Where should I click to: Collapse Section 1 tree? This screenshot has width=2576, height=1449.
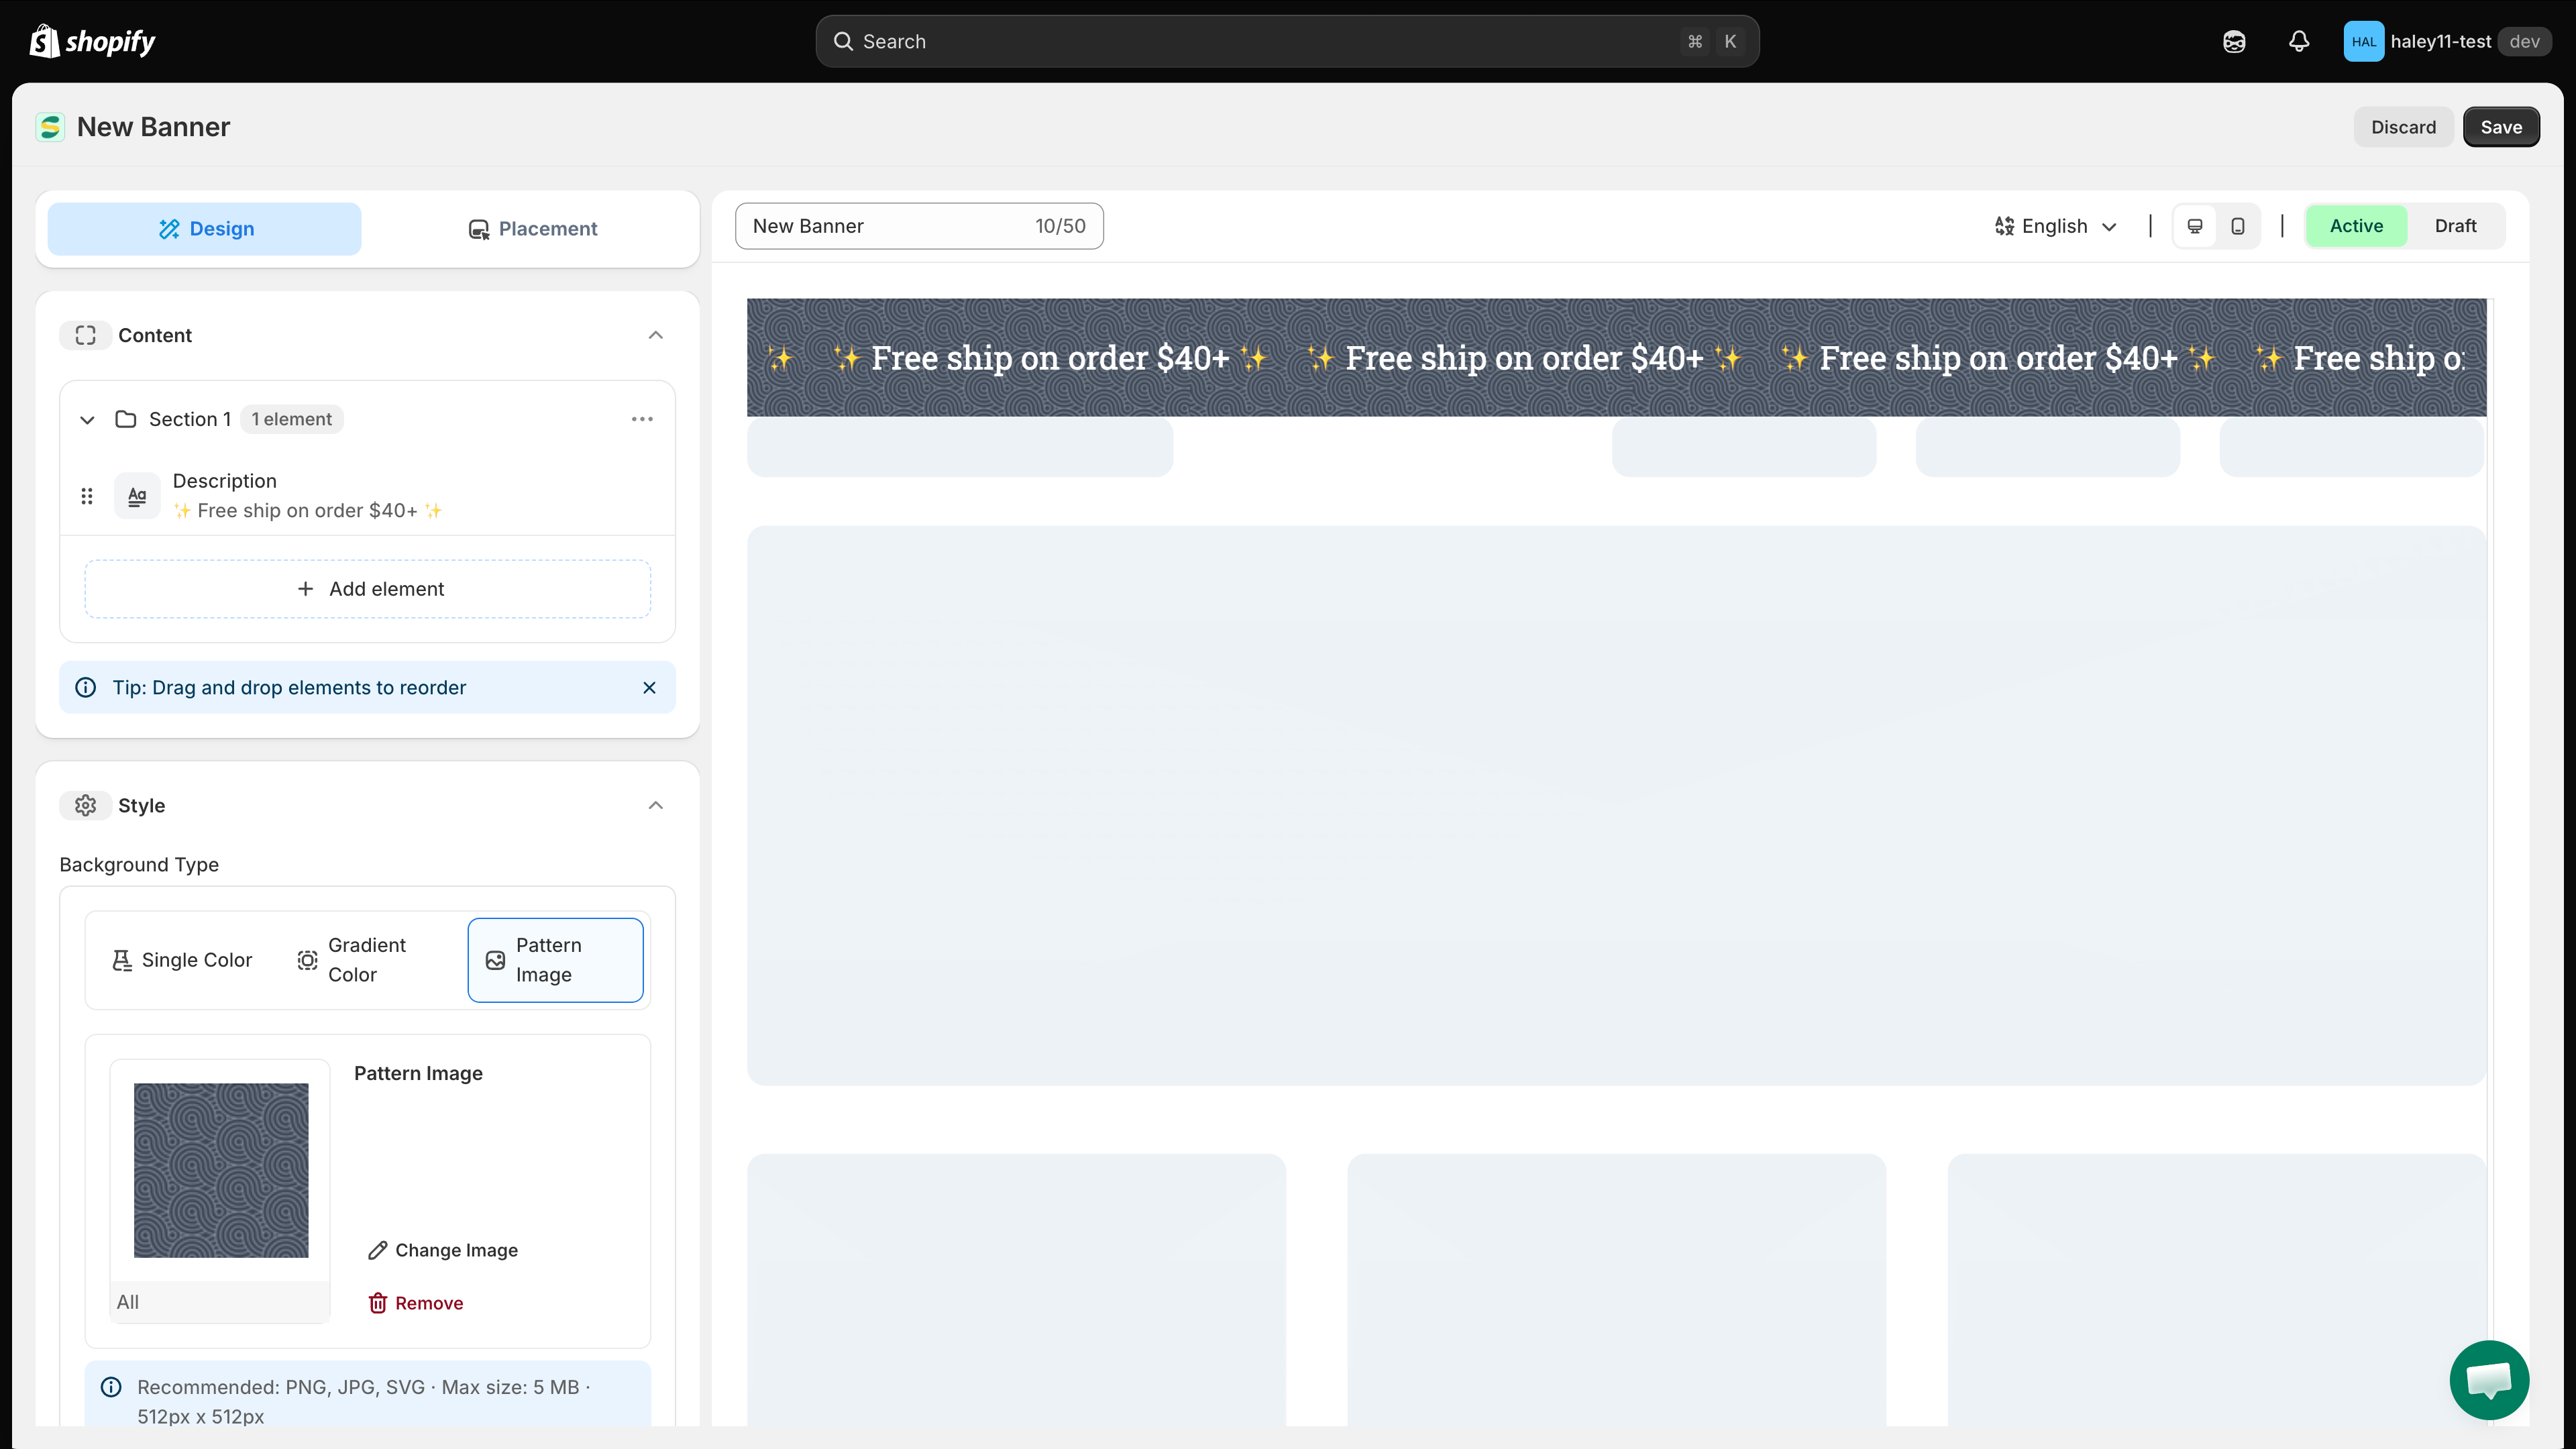tap(87, 420)
